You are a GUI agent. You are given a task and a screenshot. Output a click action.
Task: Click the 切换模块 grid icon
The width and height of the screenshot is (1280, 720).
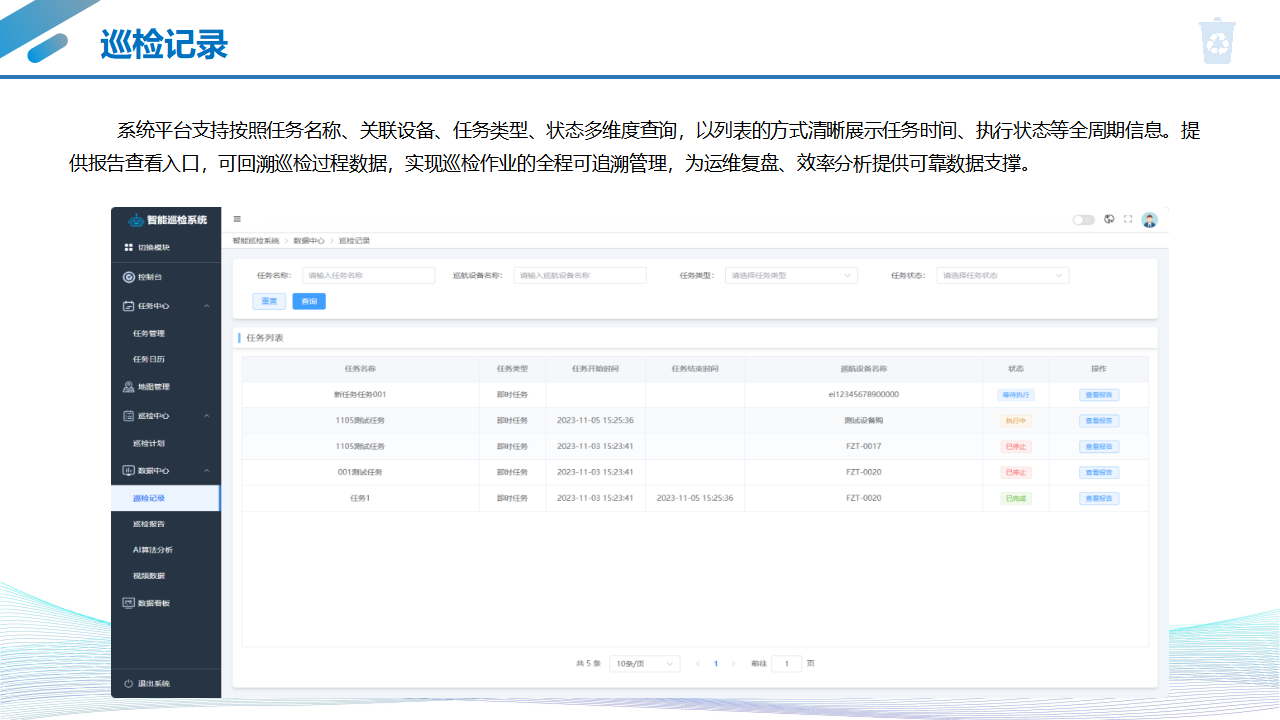tap(128, 247)
